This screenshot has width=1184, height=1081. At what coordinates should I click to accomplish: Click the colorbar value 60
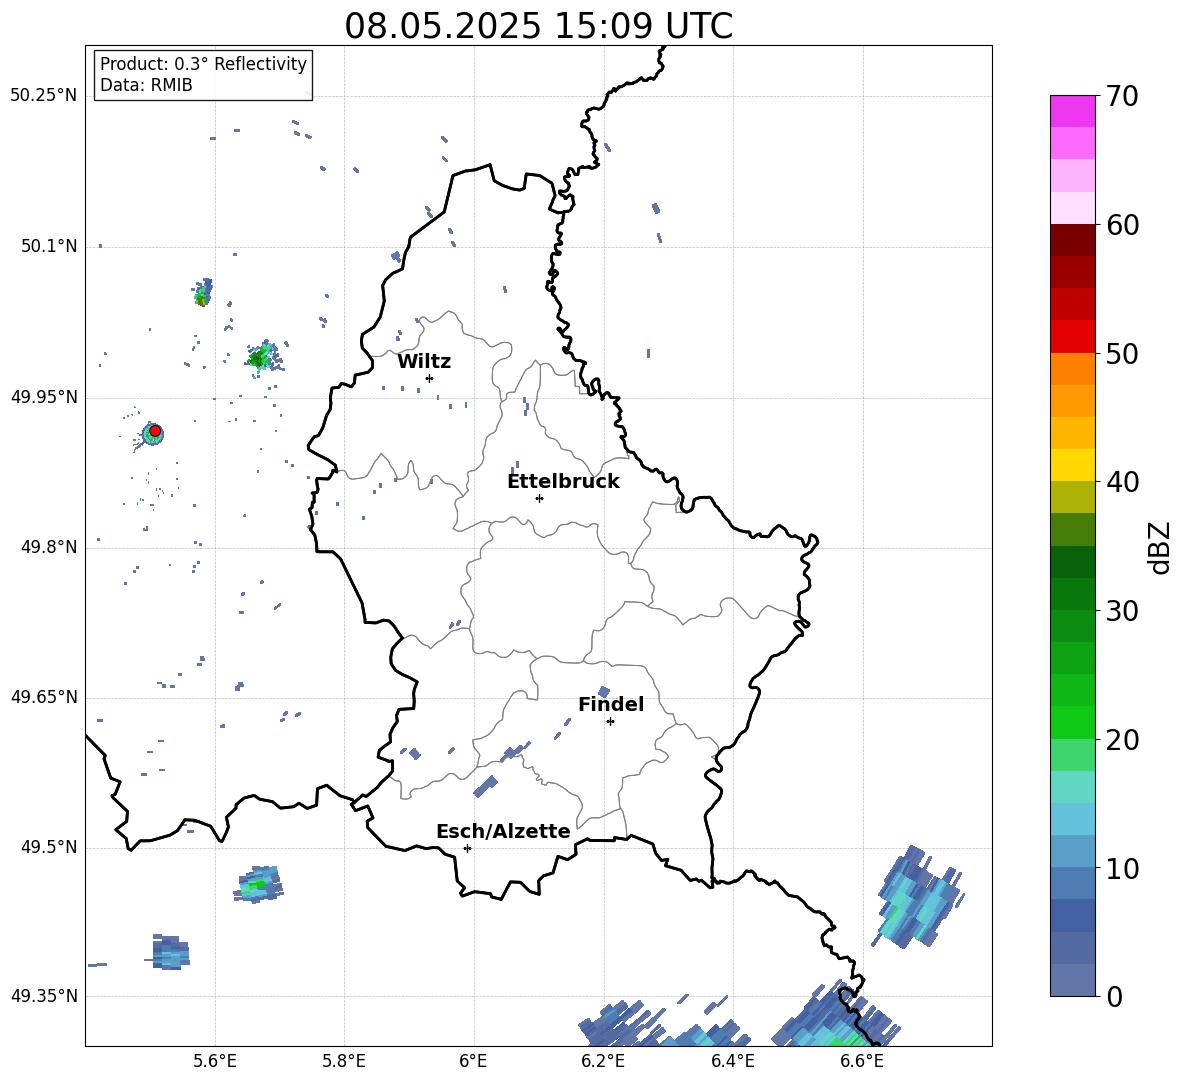point(1122,225)
